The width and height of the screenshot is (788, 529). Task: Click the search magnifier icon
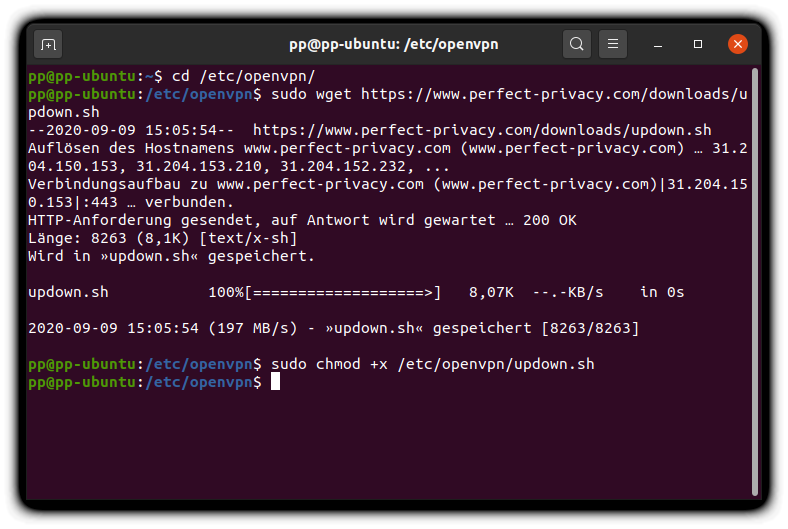pos(576,44)
